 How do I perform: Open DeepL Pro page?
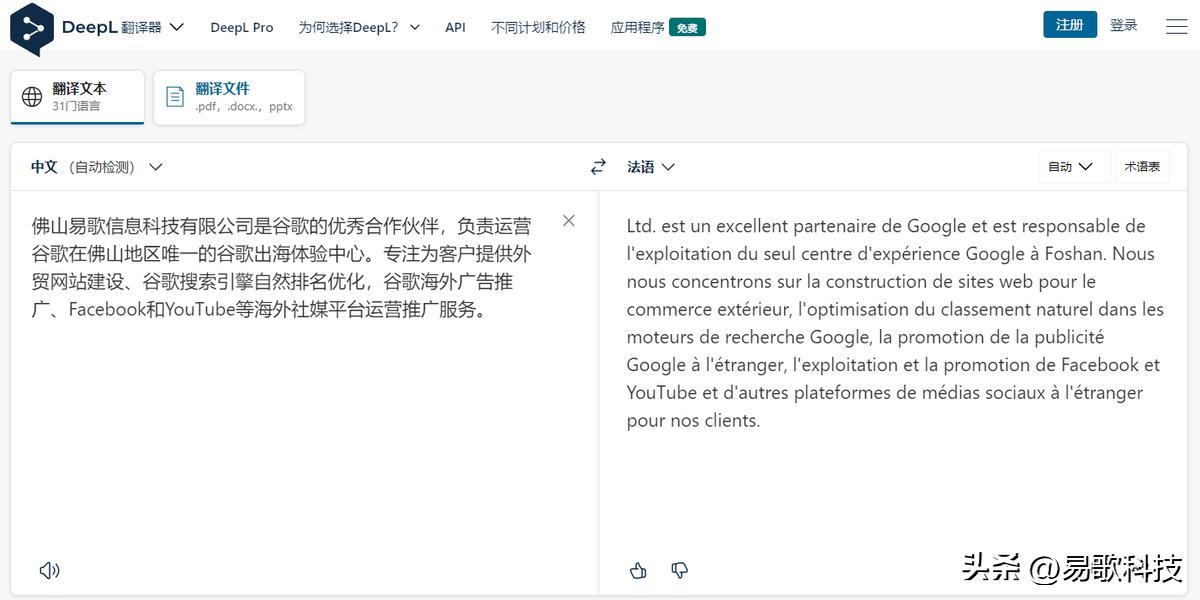click(242, 27)
